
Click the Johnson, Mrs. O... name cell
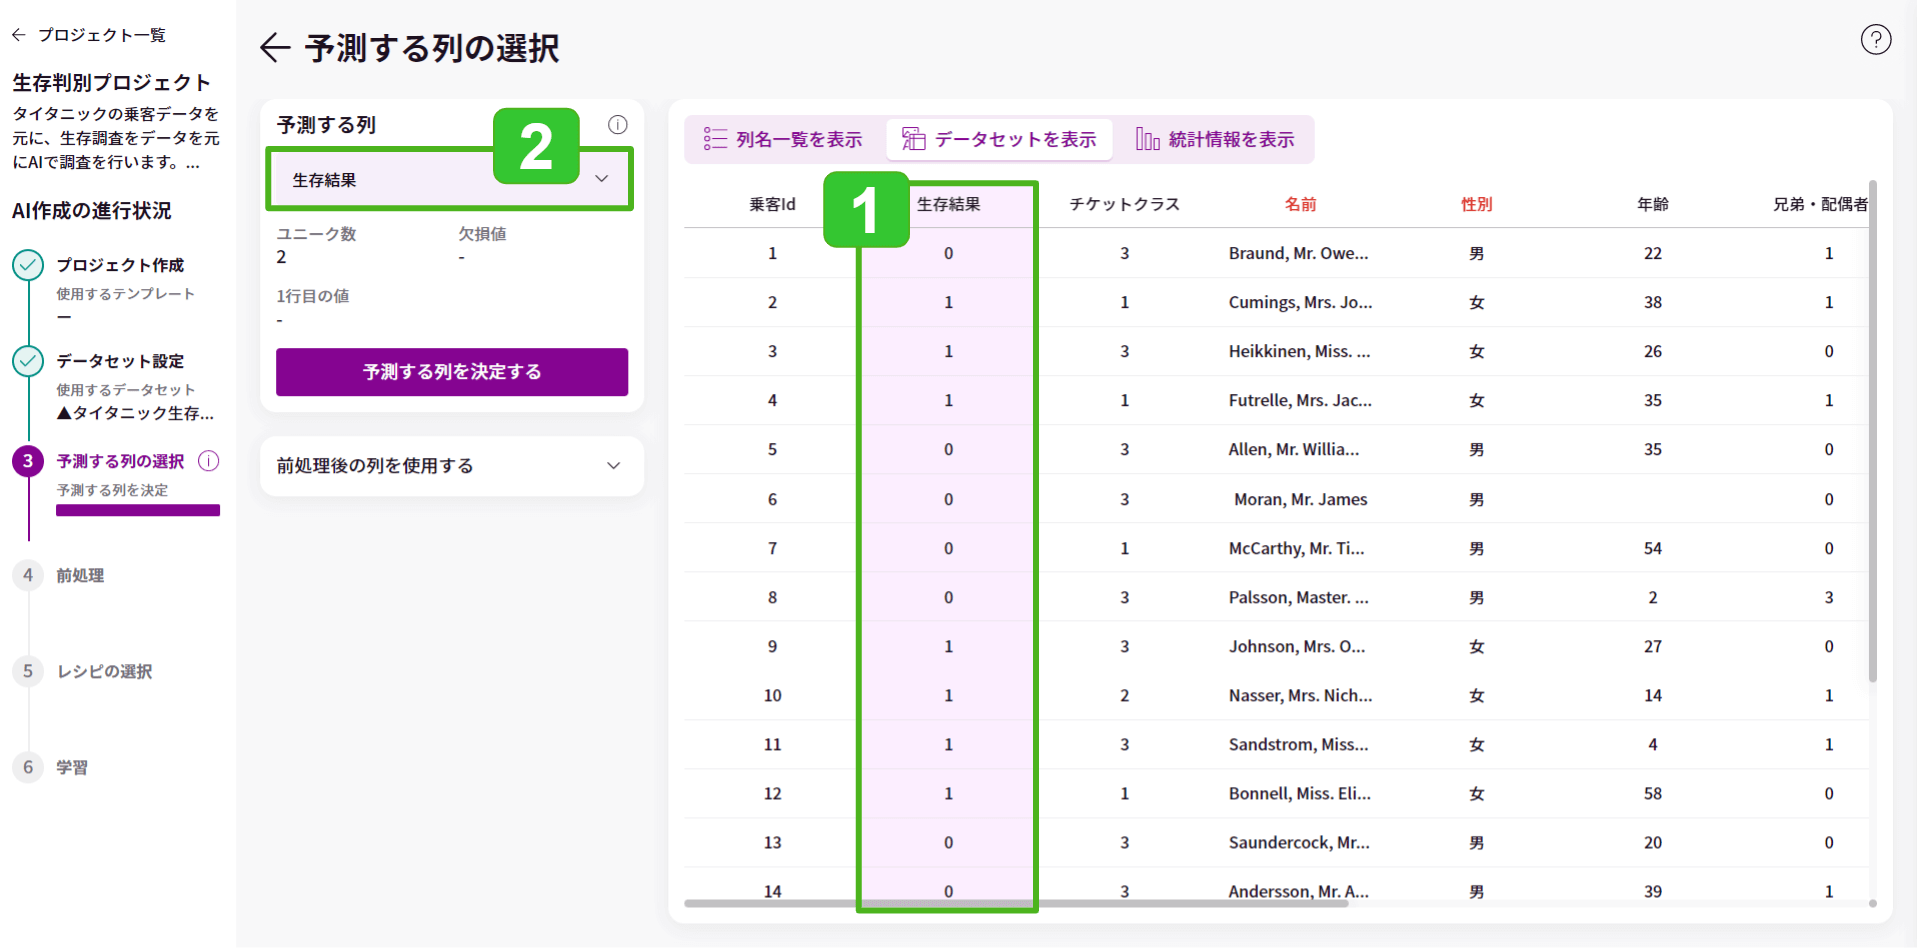point(1296,646)
